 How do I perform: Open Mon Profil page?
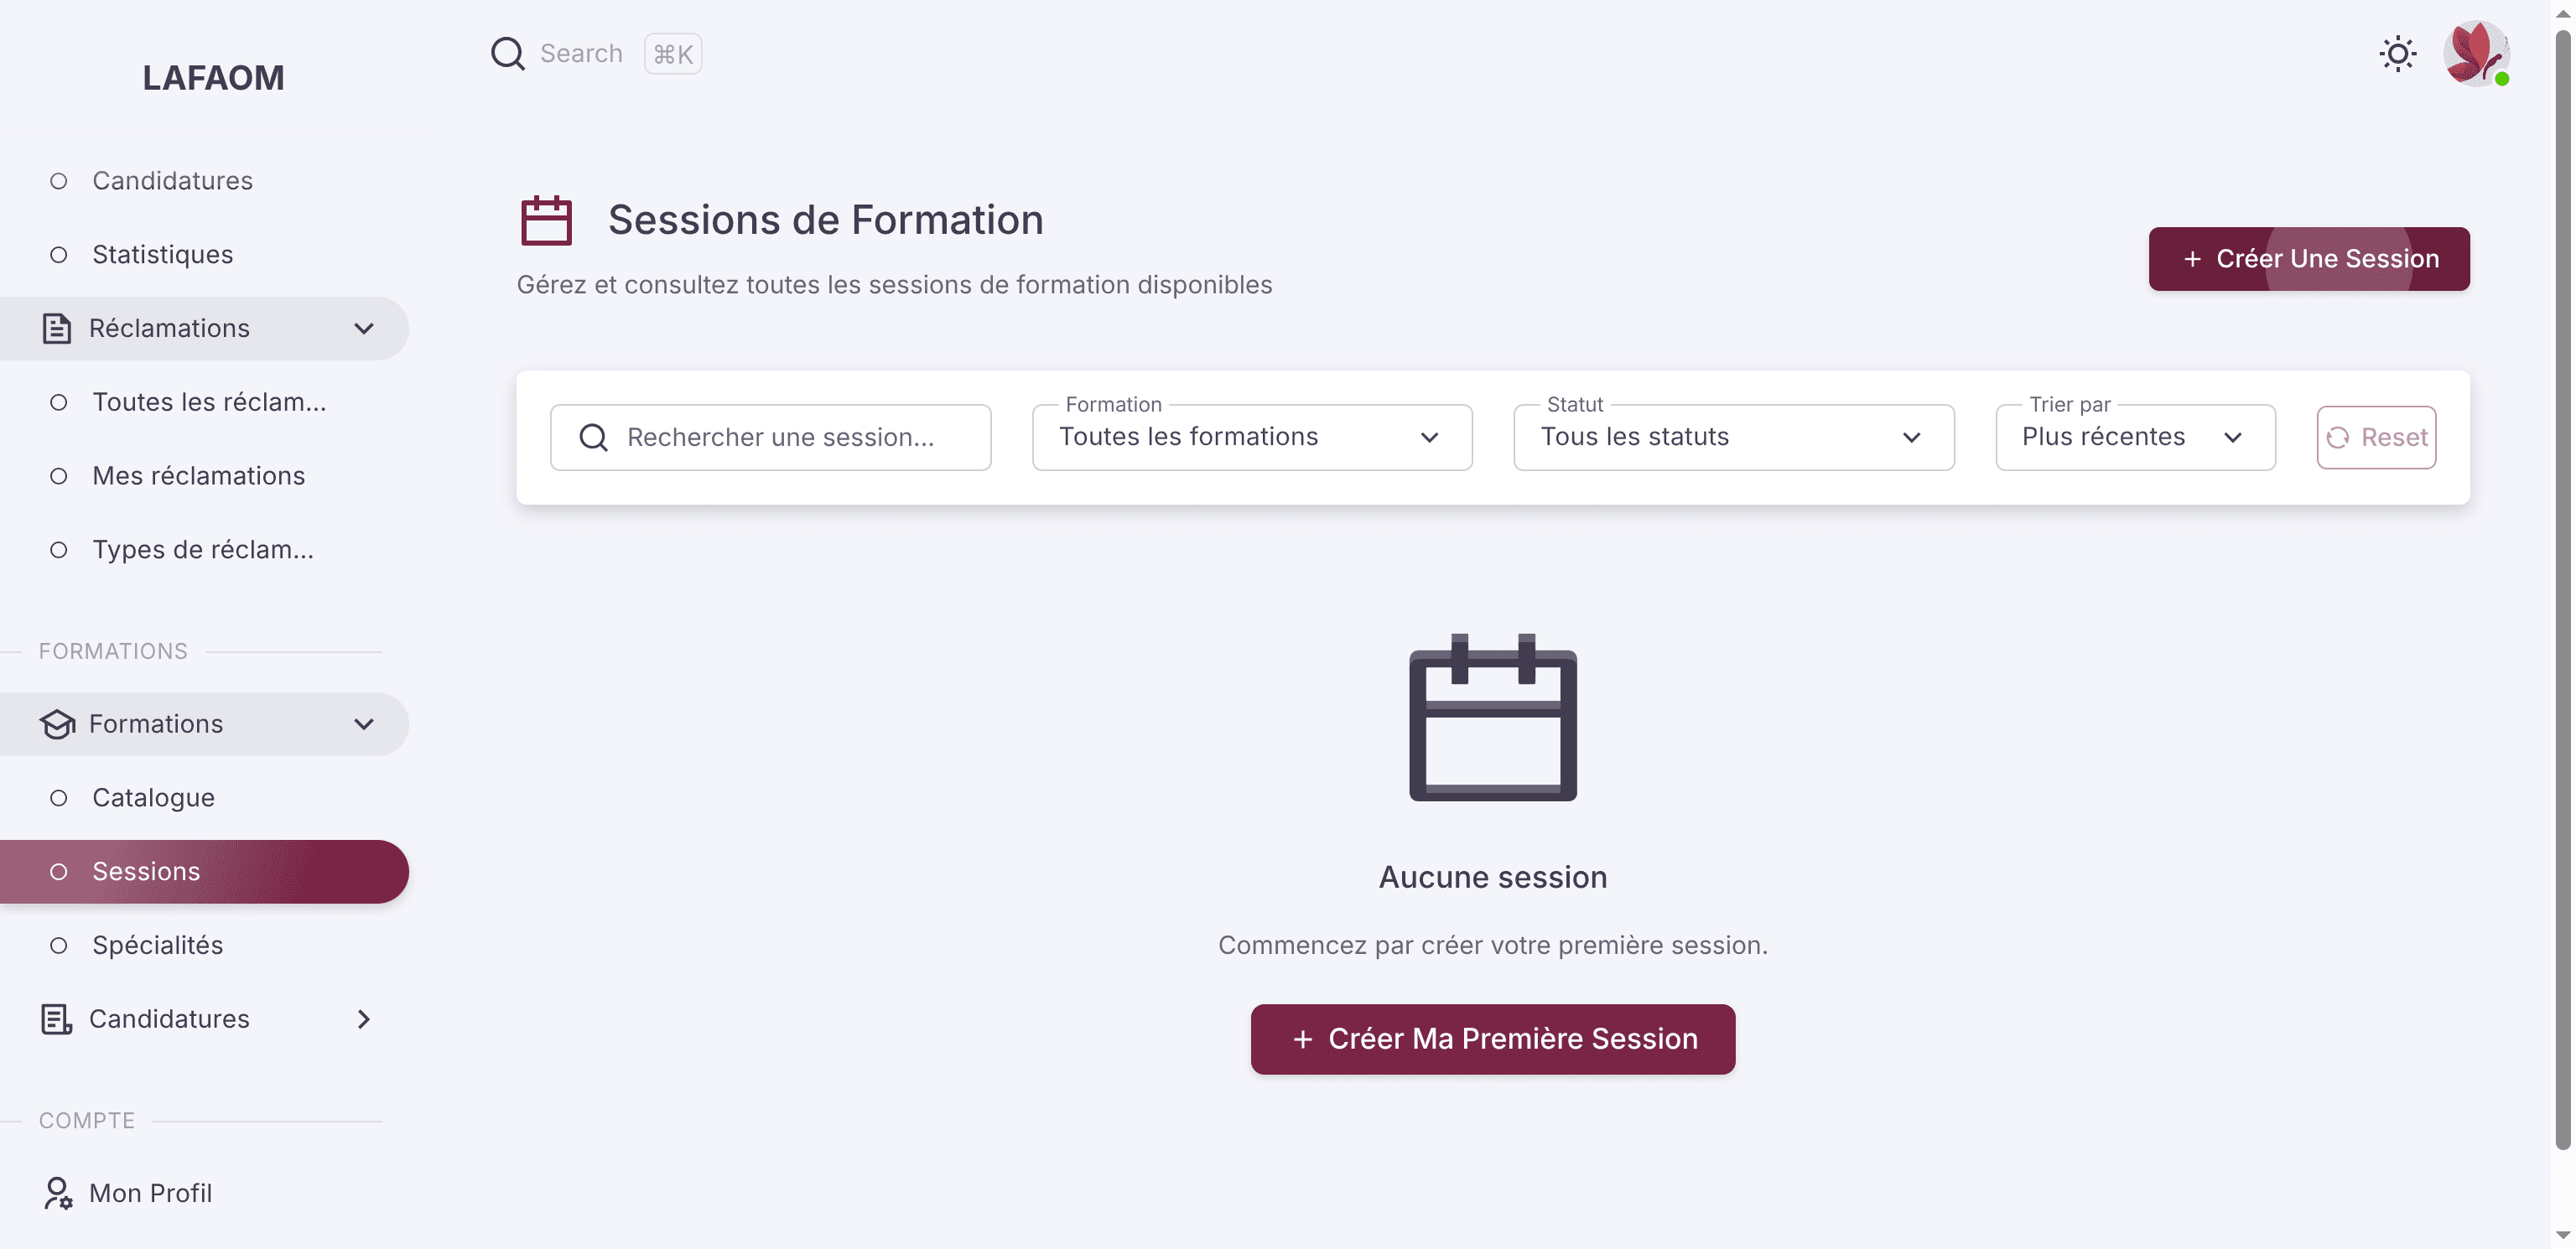(204, 1192)
